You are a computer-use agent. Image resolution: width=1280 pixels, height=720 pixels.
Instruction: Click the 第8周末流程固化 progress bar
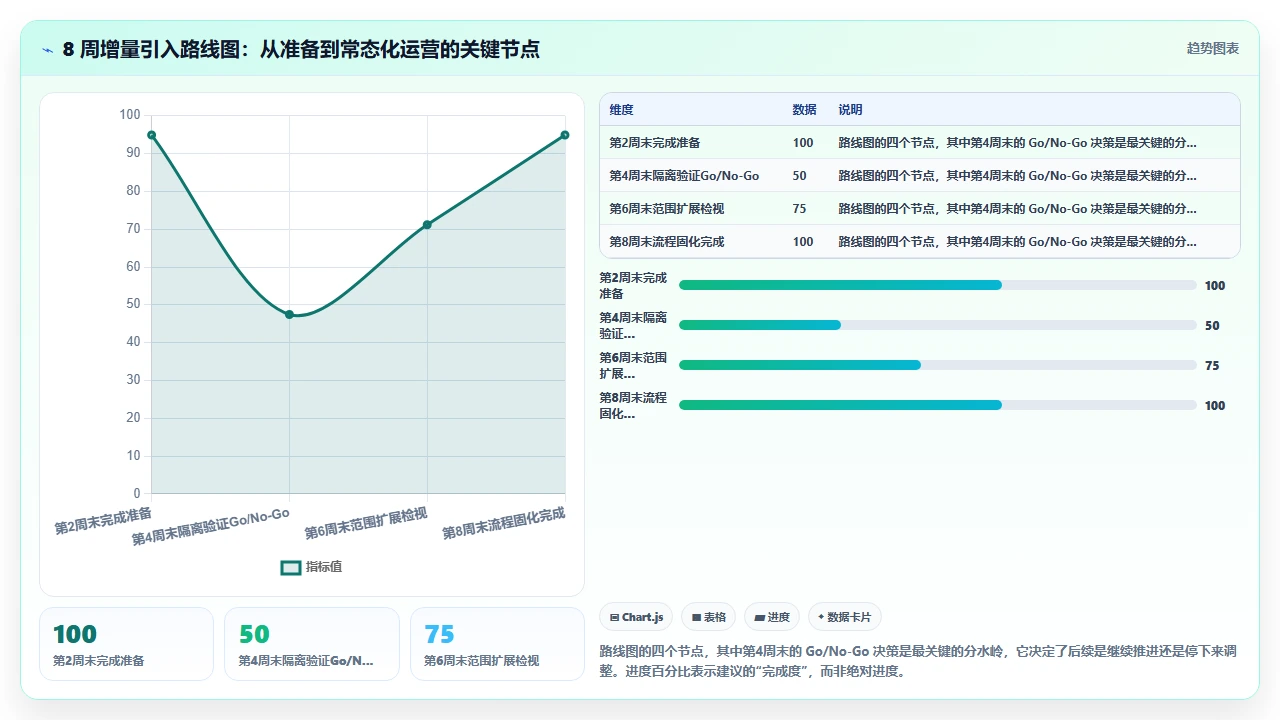tap(938, 405)
